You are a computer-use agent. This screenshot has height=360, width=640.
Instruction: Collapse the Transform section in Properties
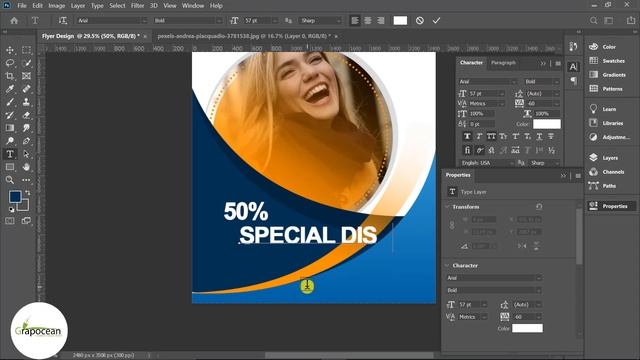point(447,207)
